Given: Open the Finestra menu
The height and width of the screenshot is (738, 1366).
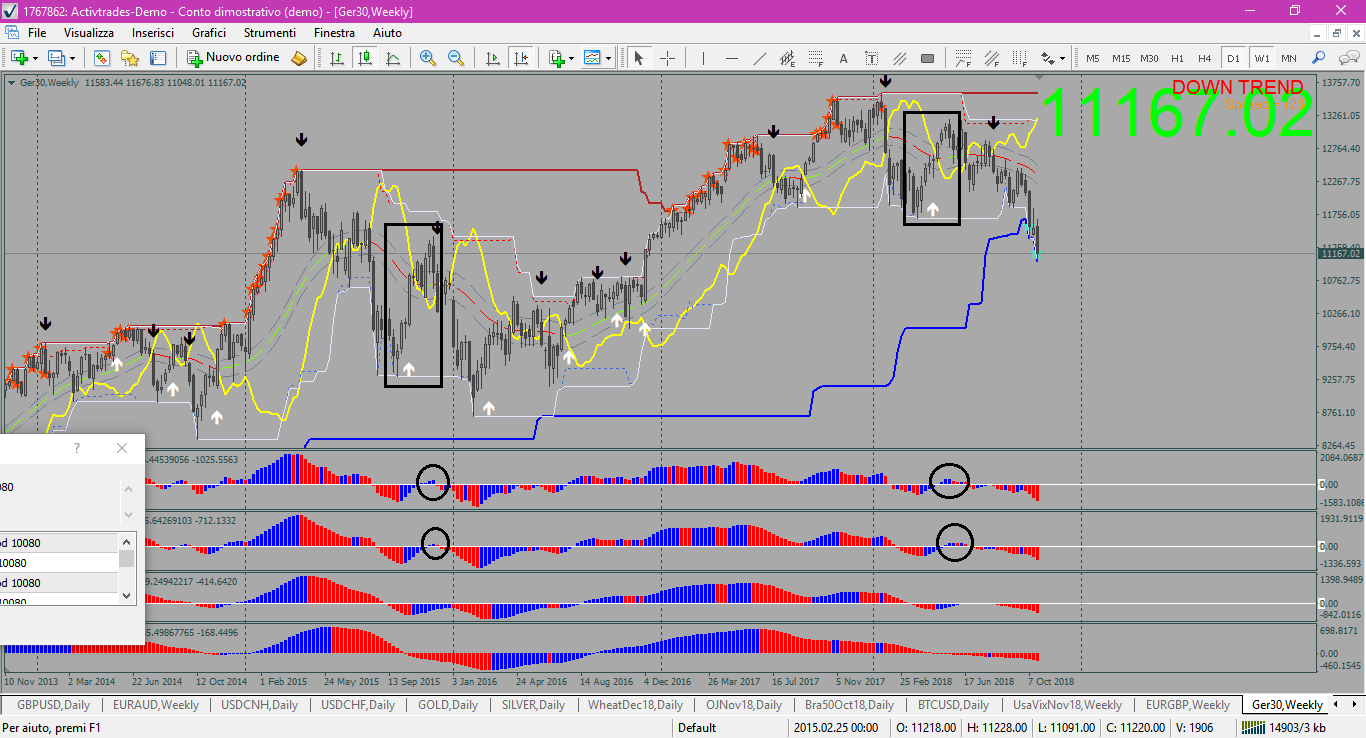Looking at the screenshot, I should pos(334,33).
